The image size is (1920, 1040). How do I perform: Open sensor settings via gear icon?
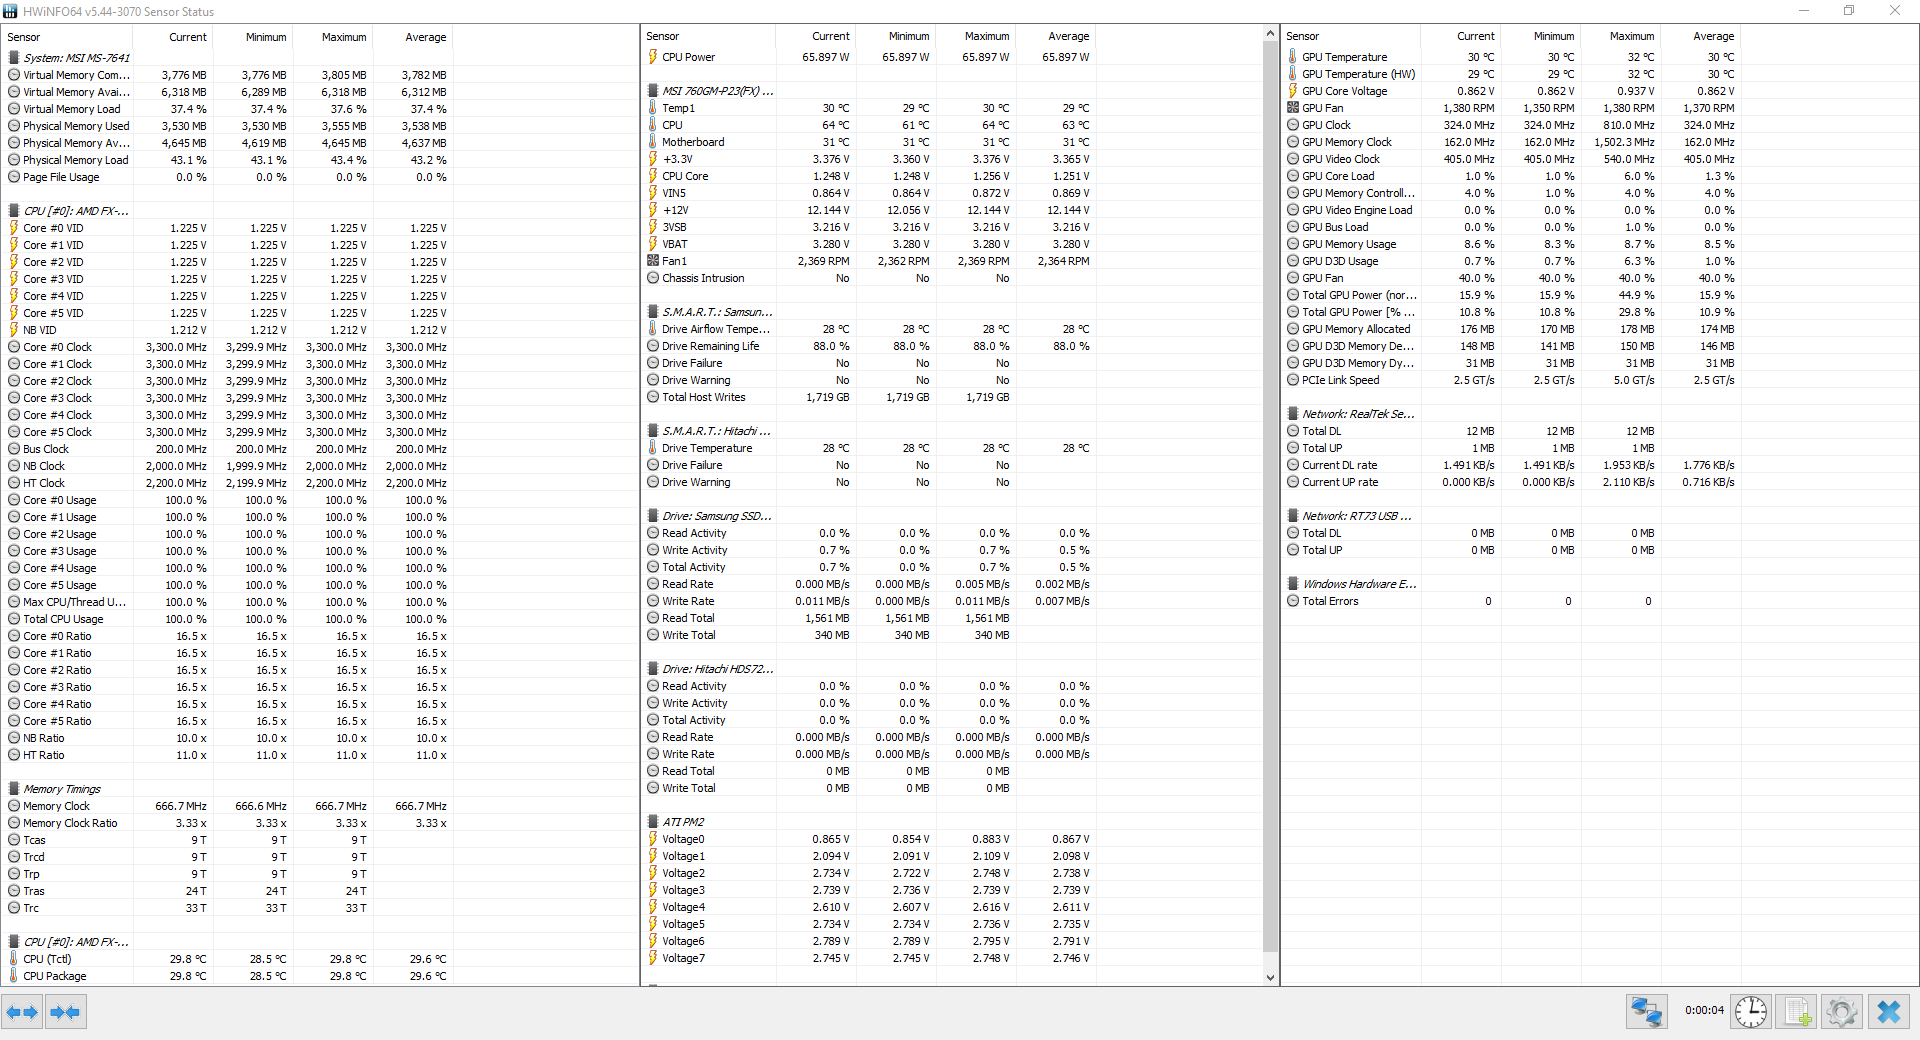(1841, 1012)
